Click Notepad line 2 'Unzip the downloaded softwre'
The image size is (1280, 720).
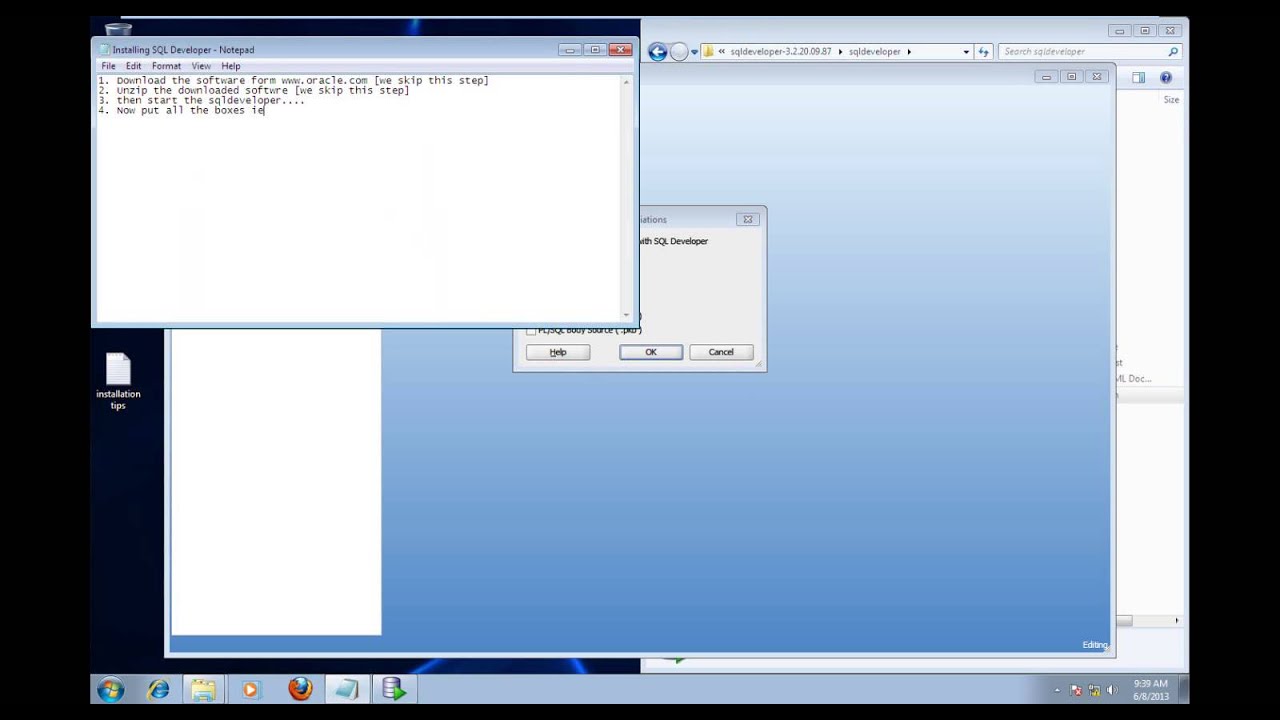pos(202,90)
